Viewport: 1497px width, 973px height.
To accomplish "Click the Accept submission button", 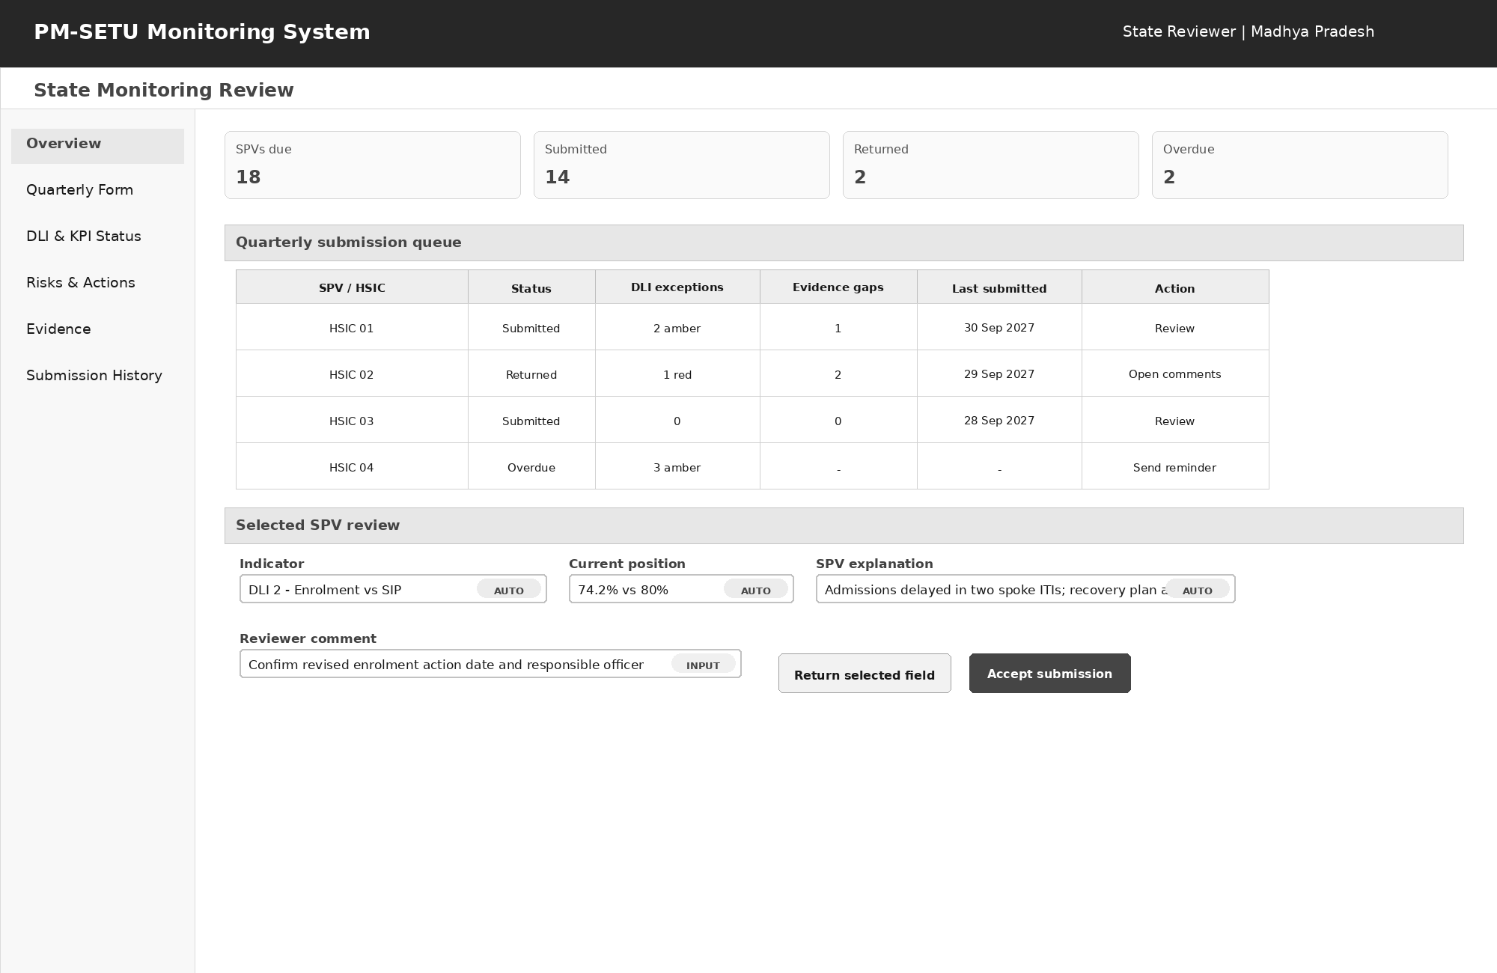I will point(1049,673).
